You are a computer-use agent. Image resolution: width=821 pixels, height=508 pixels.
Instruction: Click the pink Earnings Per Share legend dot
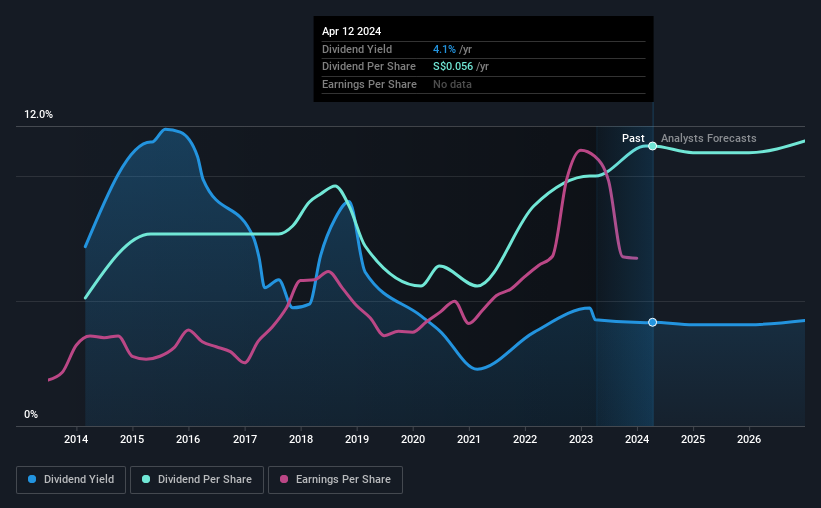(x=284, y=479)
